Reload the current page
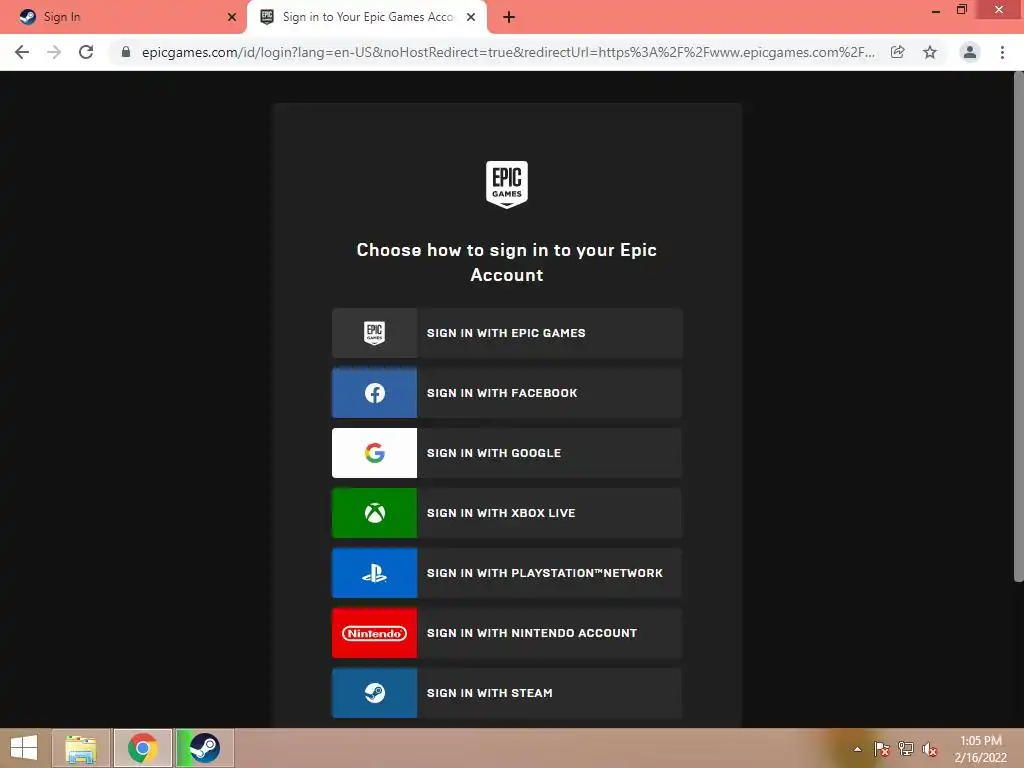Viewport: 1024px width, 768px height. tap(86, 52)
